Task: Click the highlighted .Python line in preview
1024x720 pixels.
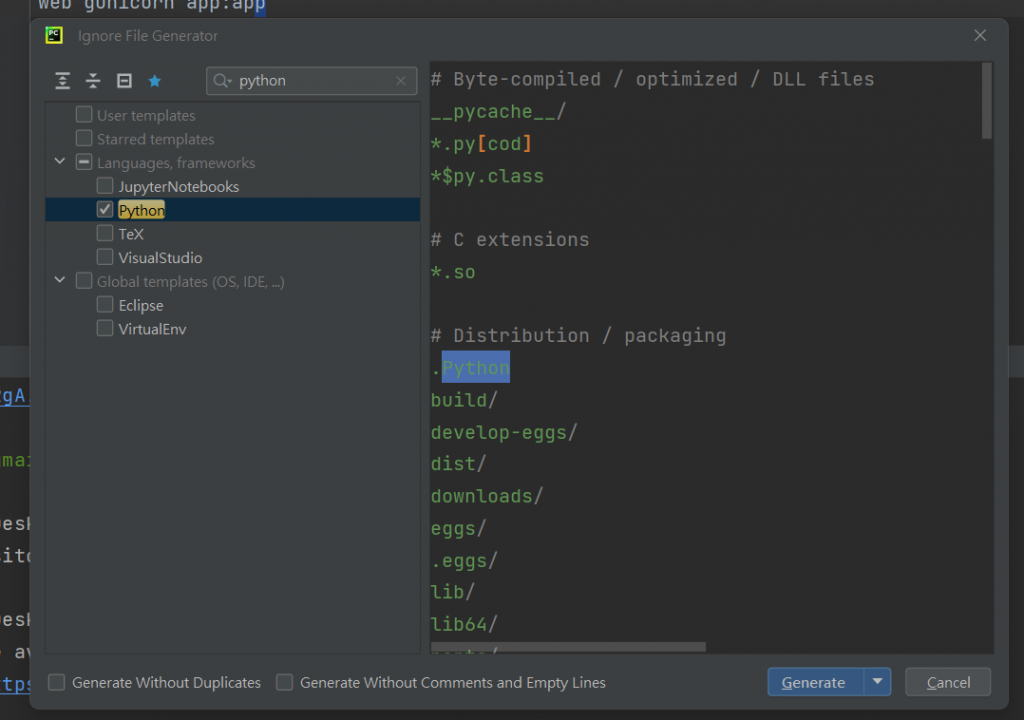Action: click(x=470, y=368)
